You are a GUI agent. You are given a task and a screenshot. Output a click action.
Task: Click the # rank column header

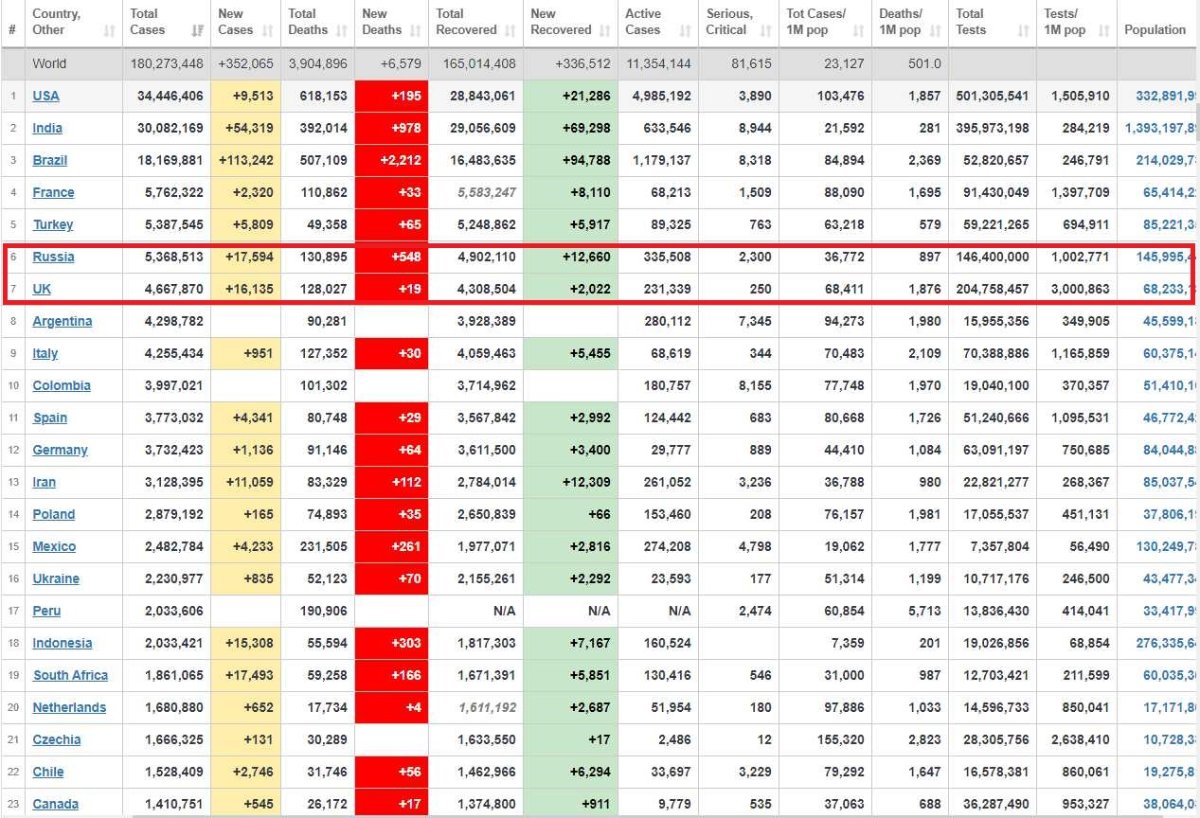tap(12, 30)
